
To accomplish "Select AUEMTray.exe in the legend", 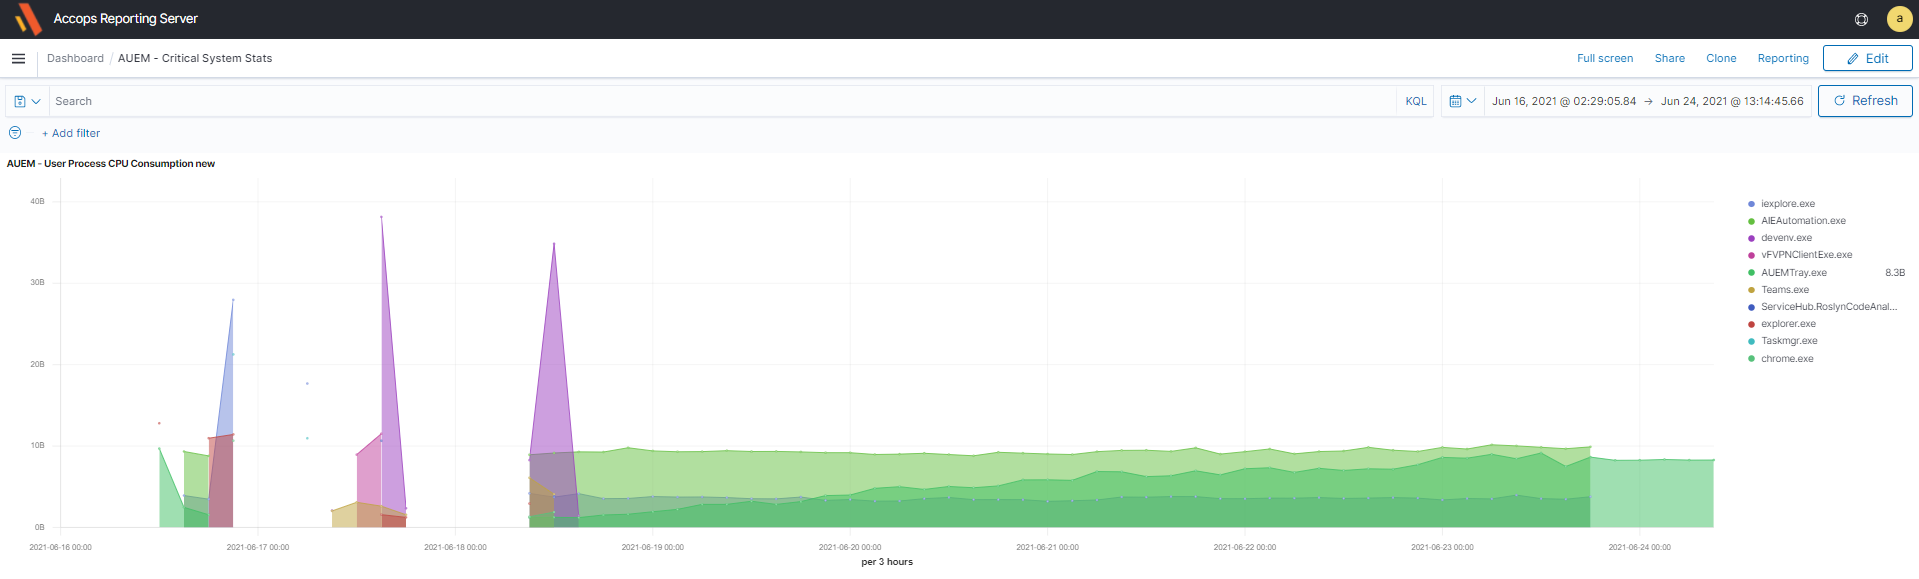I will pyautogui.click(x=1794, y=273).
